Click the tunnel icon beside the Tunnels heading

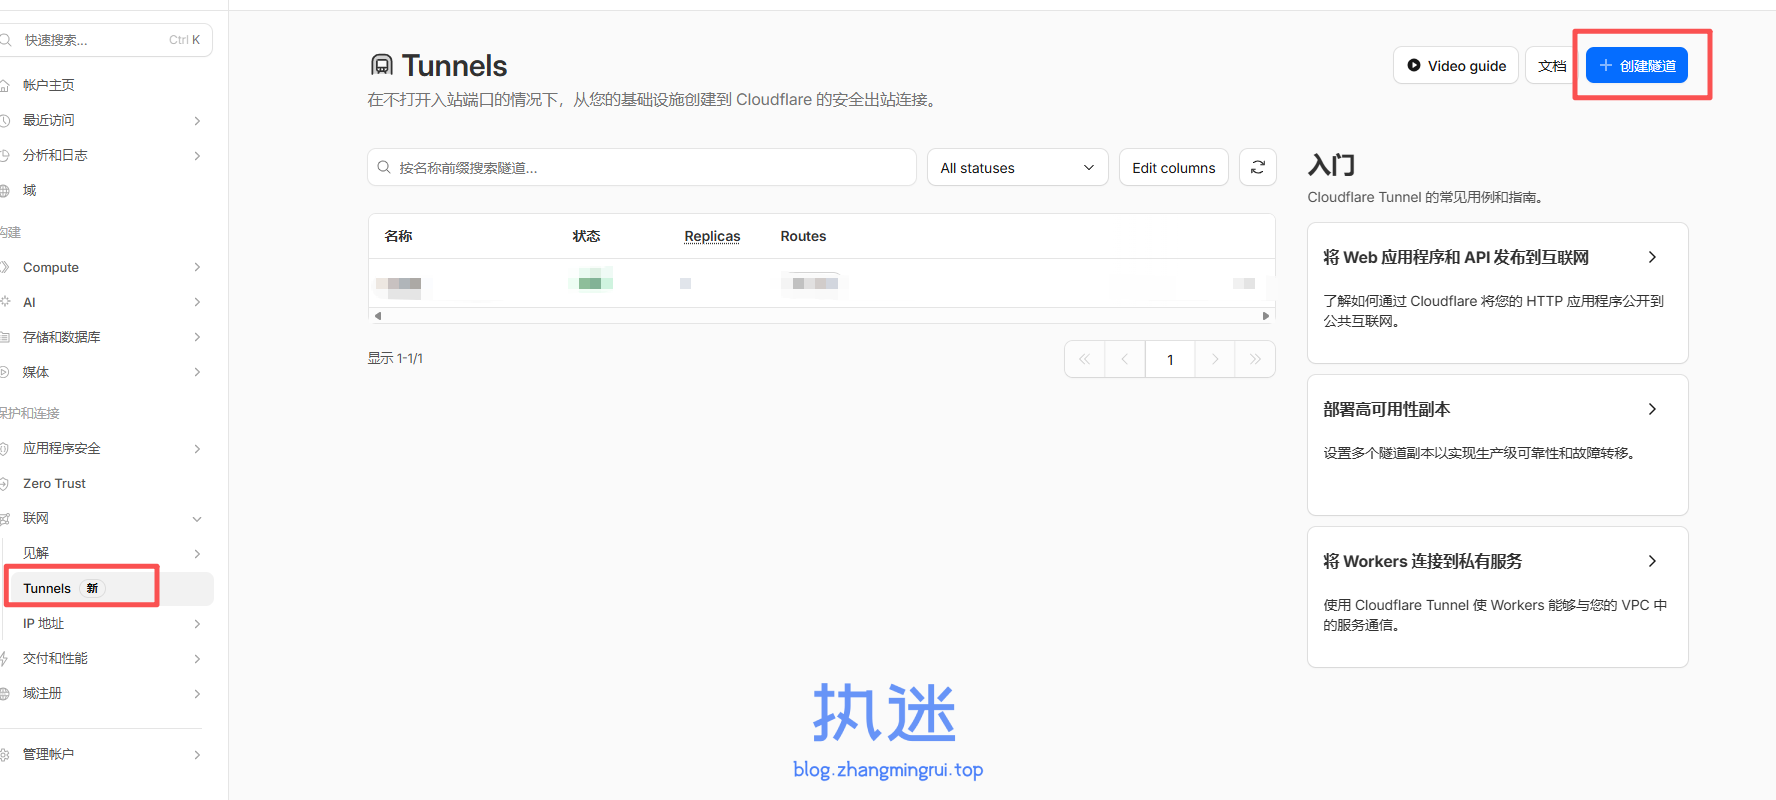[x=381, y=65]
